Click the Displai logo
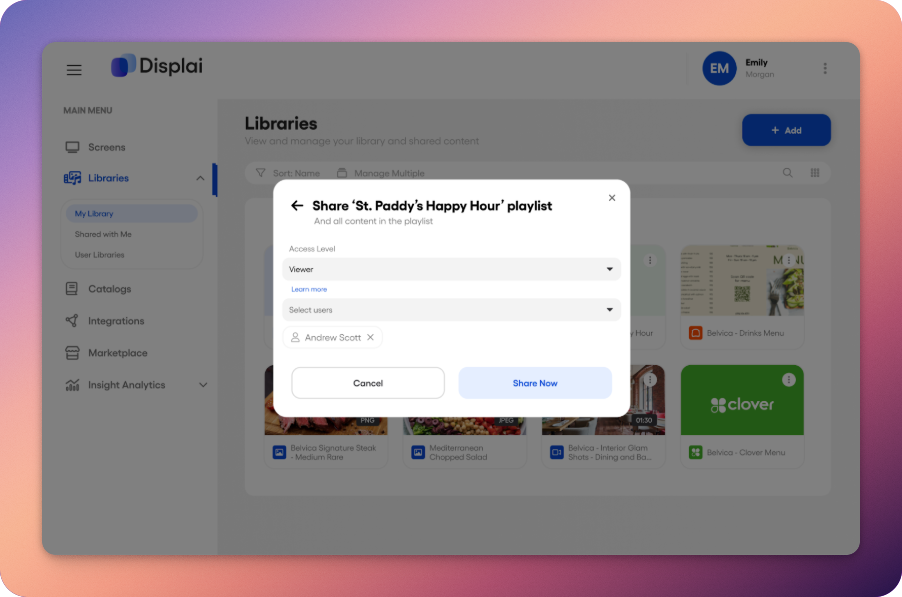 (156, 66)
